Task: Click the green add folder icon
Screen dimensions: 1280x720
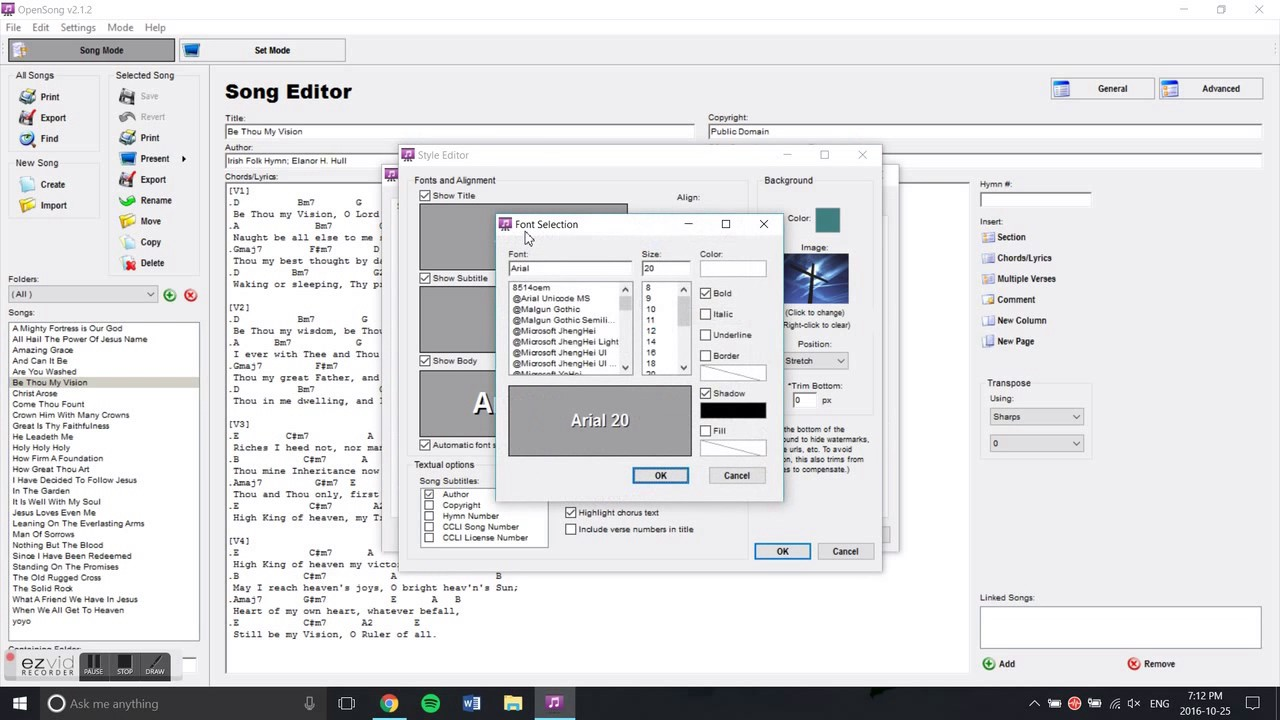Action: 170,295
